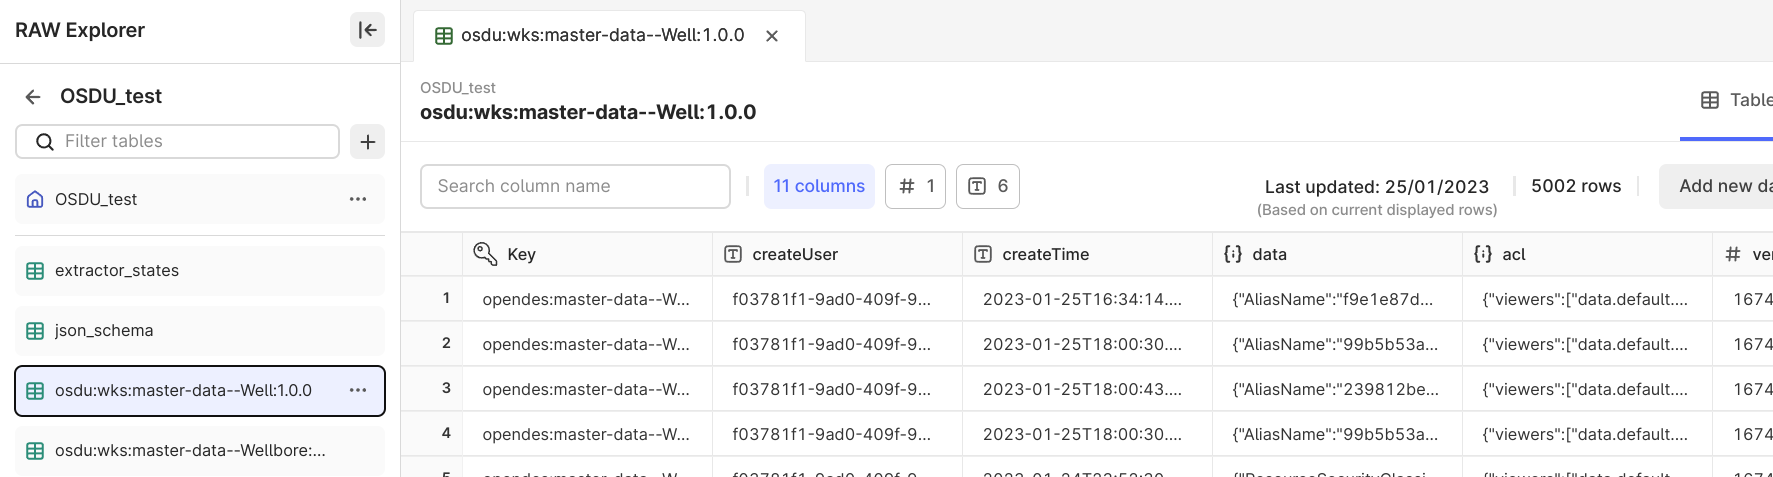
Task: Click row 1 acl viewers cell
Action: 1587,299
